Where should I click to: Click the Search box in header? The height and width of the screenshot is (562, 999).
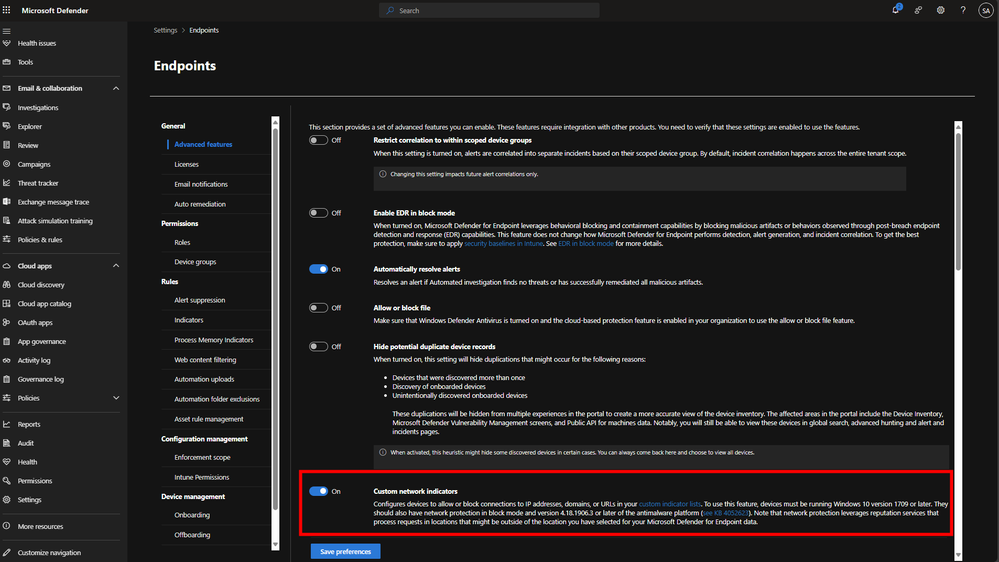(x=489, y=10)
